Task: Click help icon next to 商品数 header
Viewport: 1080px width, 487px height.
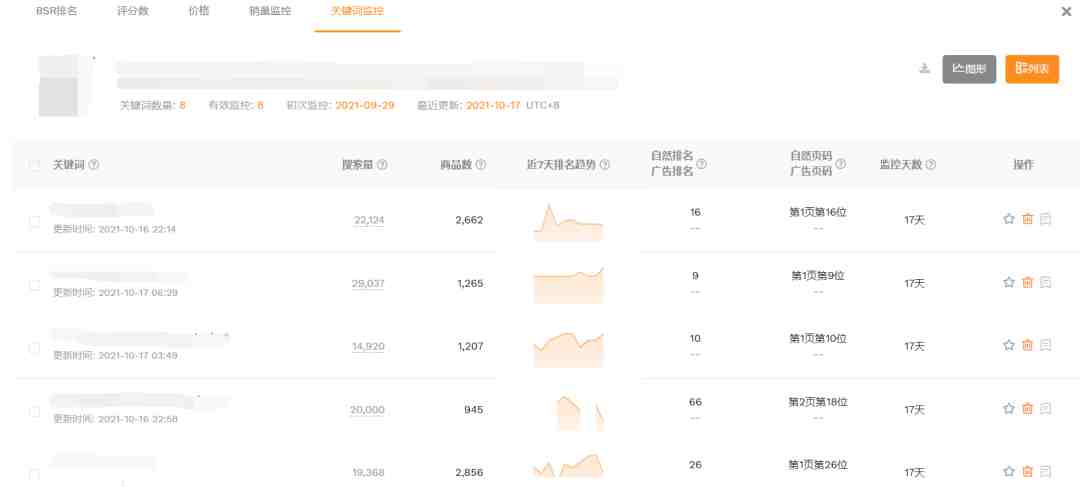Action: click(481, 165)
